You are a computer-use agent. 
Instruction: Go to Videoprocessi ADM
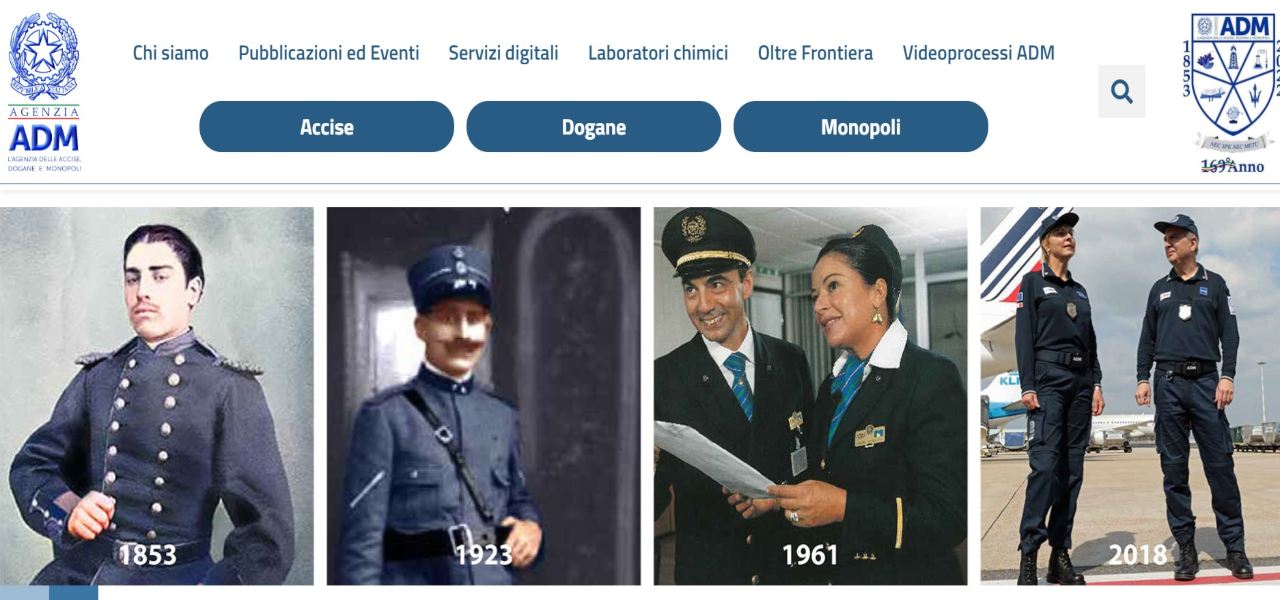978,53
